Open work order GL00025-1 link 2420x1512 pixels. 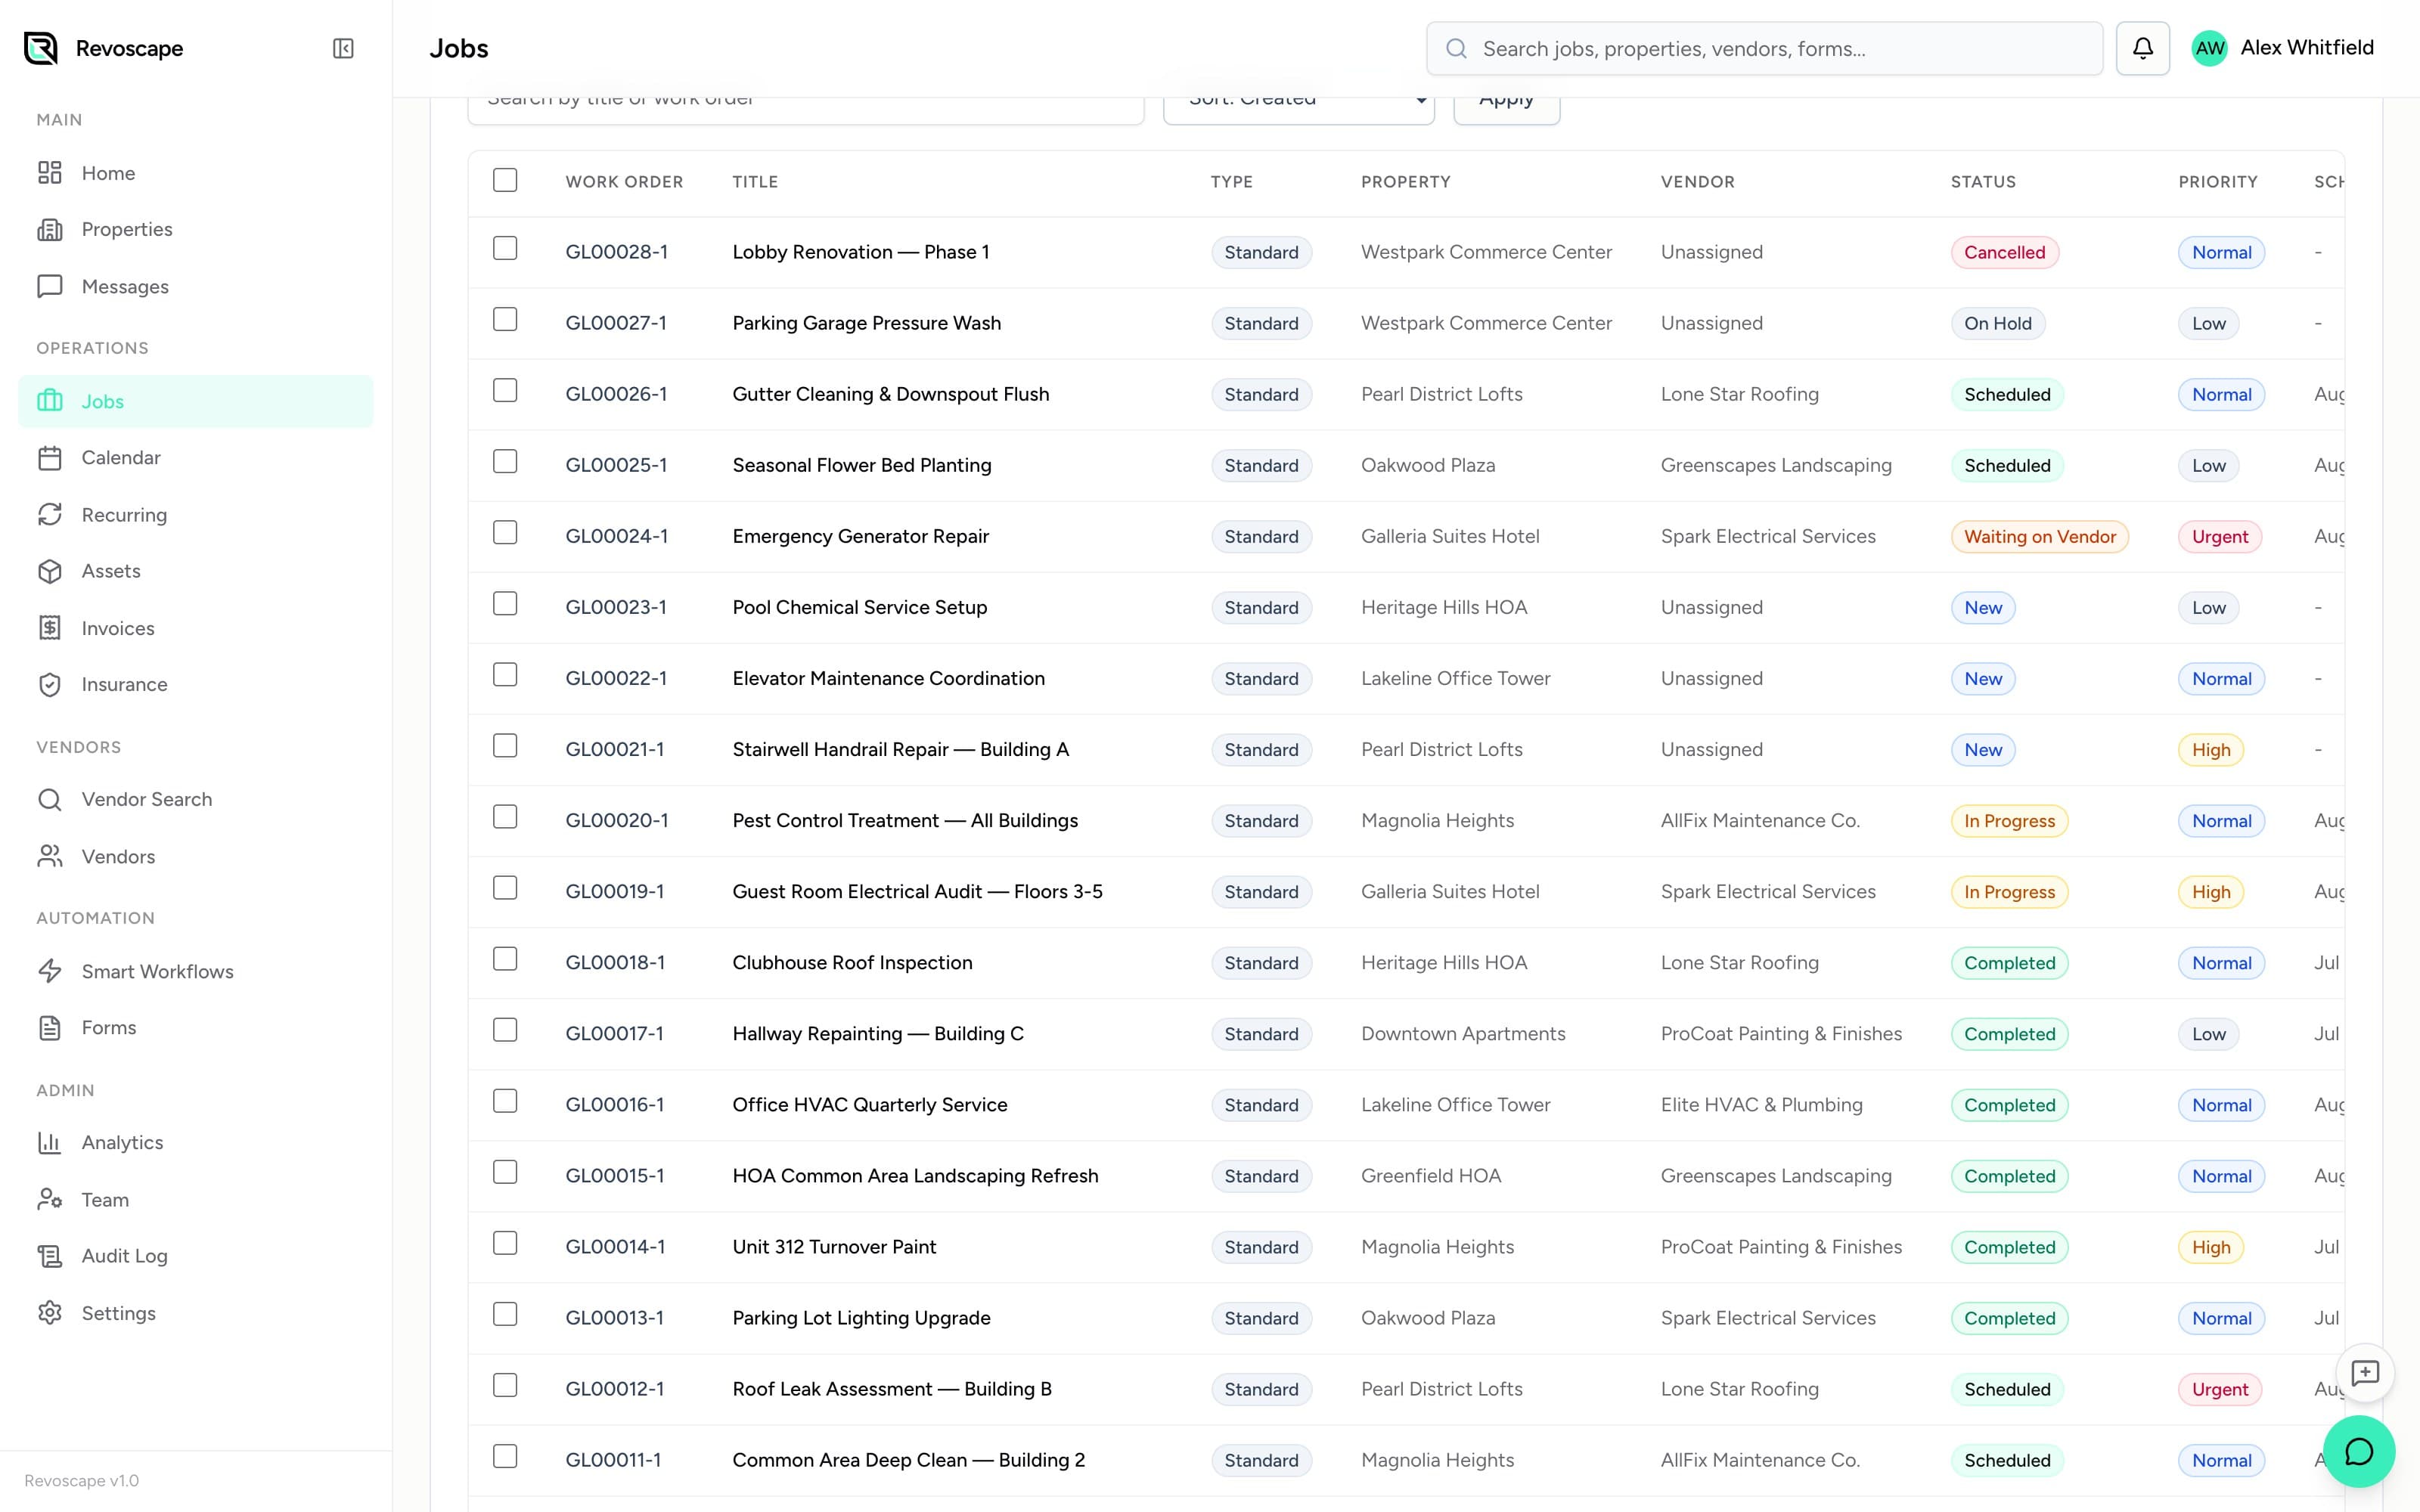point(616,465)
